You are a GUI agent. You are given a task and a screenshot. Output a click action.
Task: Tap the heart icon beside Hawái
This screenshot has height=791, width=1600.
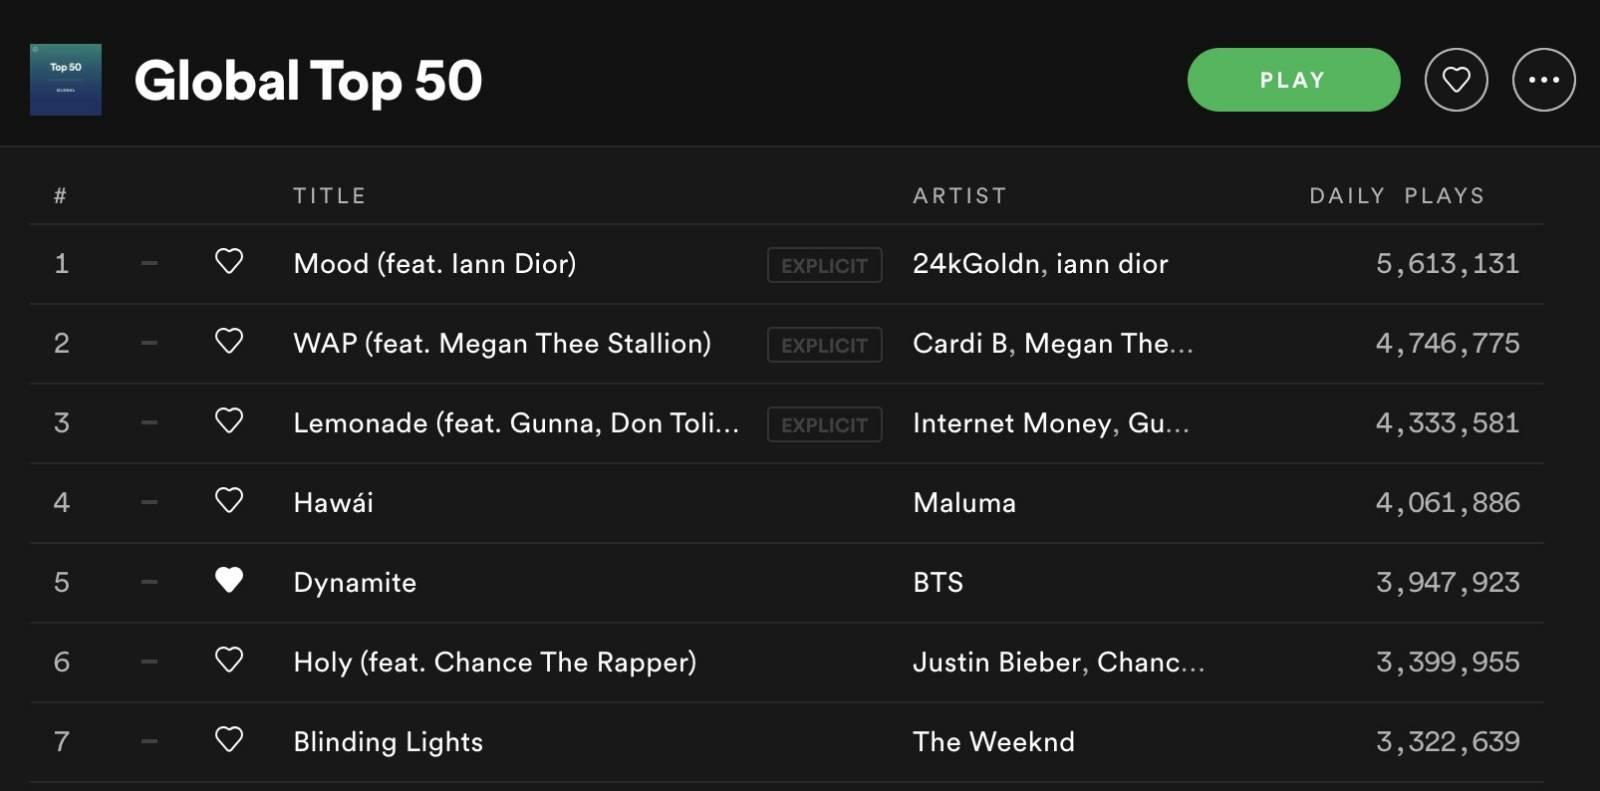coord(229,500)
